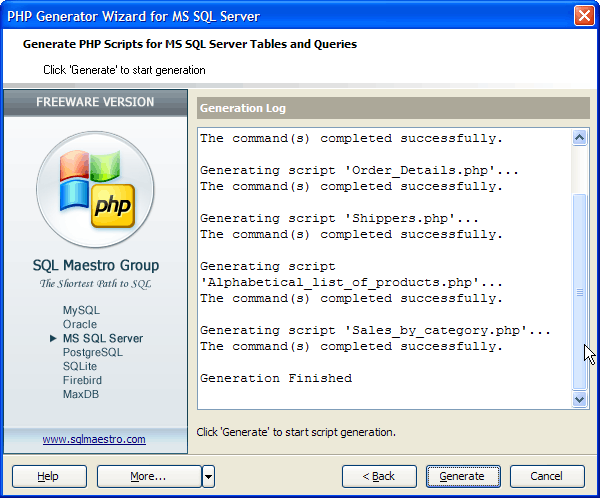Select PostgreSQL in the product list
600x498 pixels.
[x=93, y=352]
